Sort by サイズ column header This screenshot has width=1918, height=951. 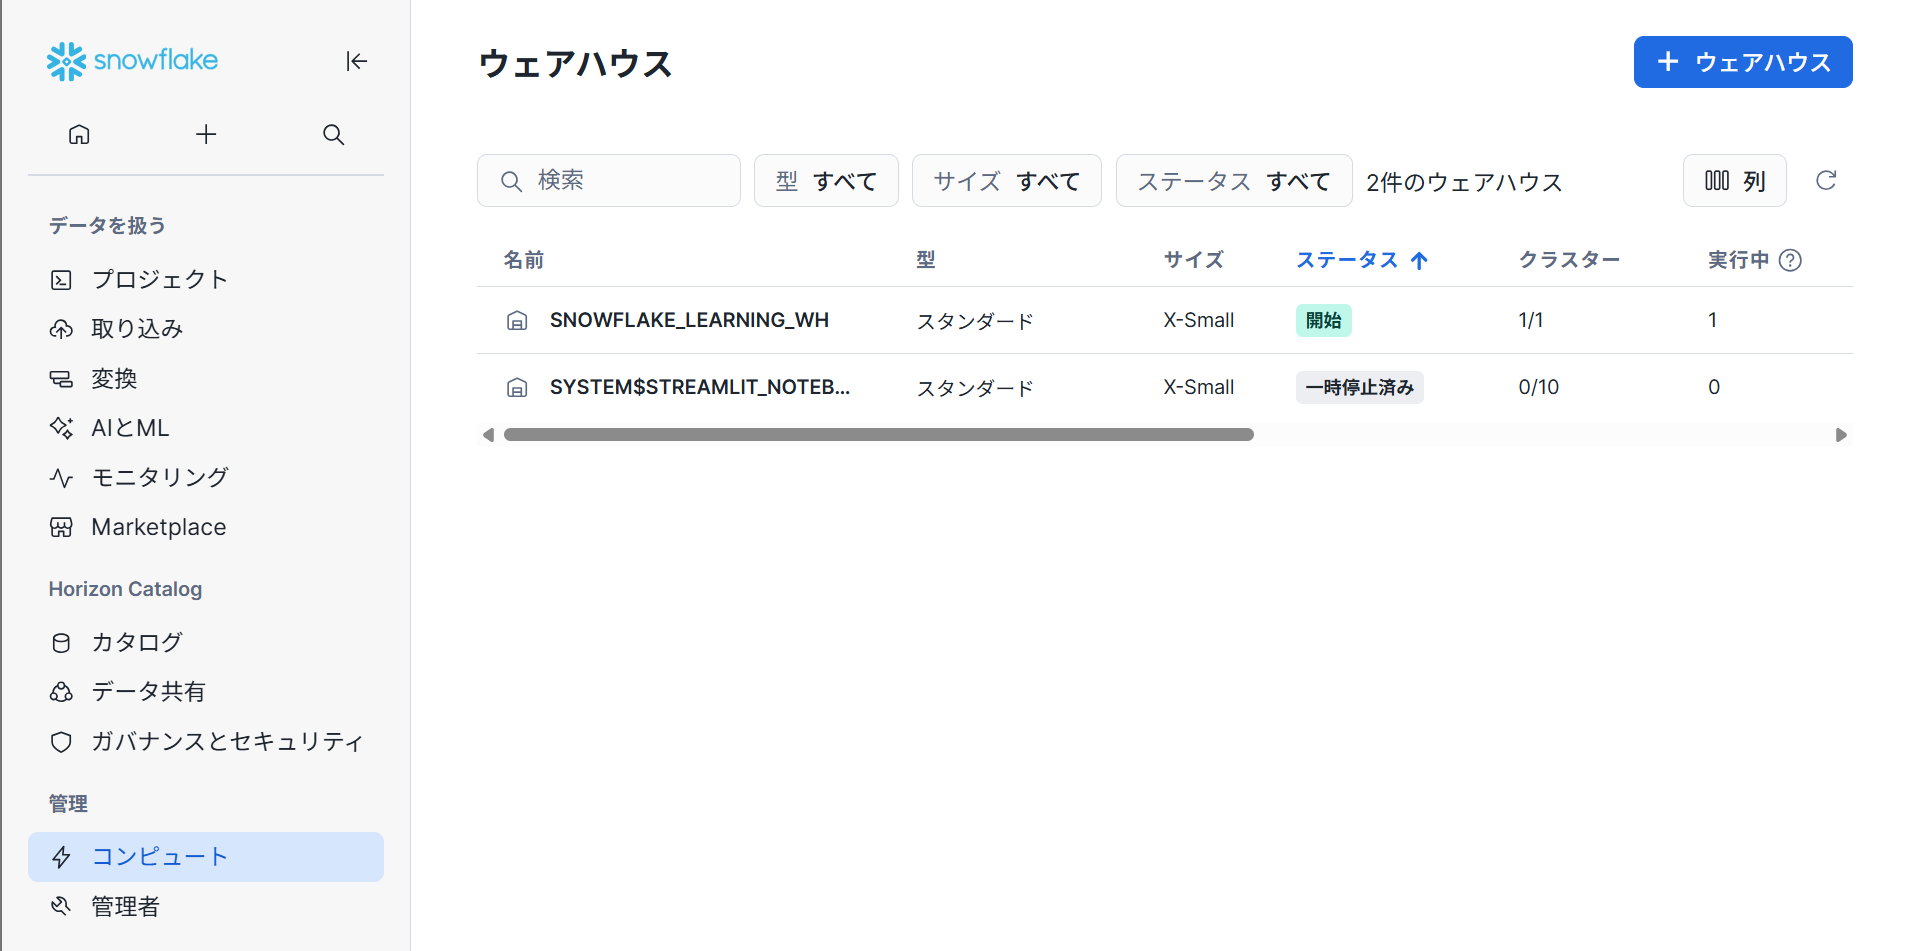point(1194,260)
